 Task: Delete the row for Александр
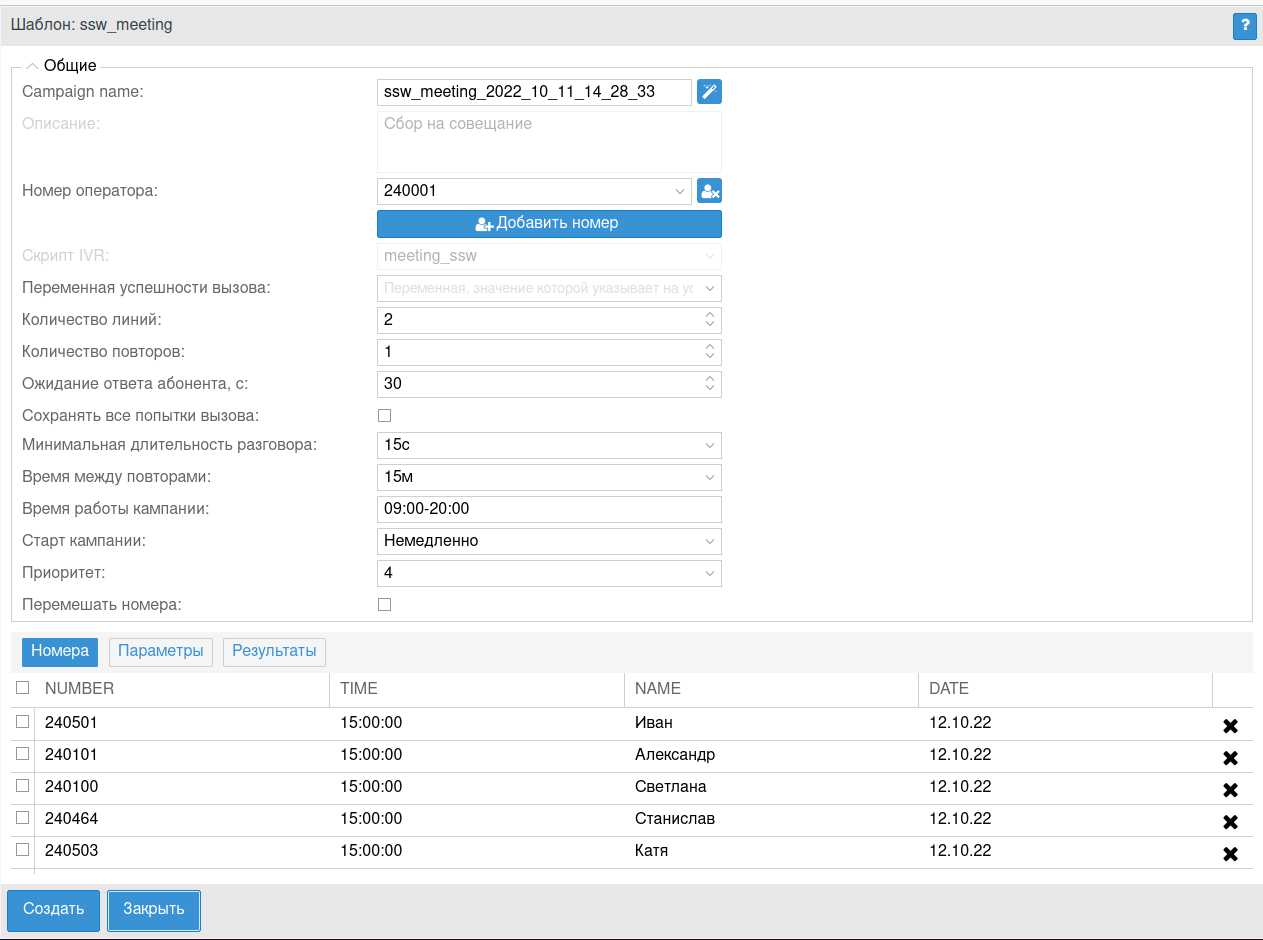(1230, 758)
